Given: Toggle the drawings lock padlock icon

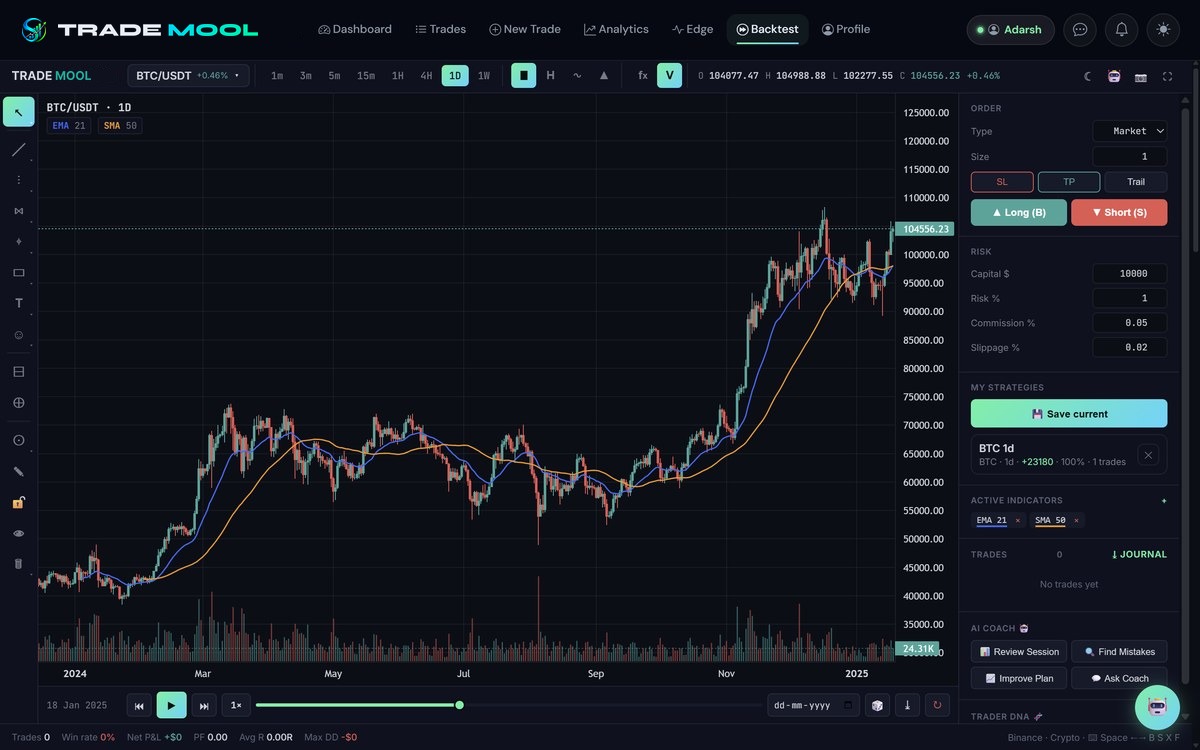Looking at the screenshot, I should [18, 502].
